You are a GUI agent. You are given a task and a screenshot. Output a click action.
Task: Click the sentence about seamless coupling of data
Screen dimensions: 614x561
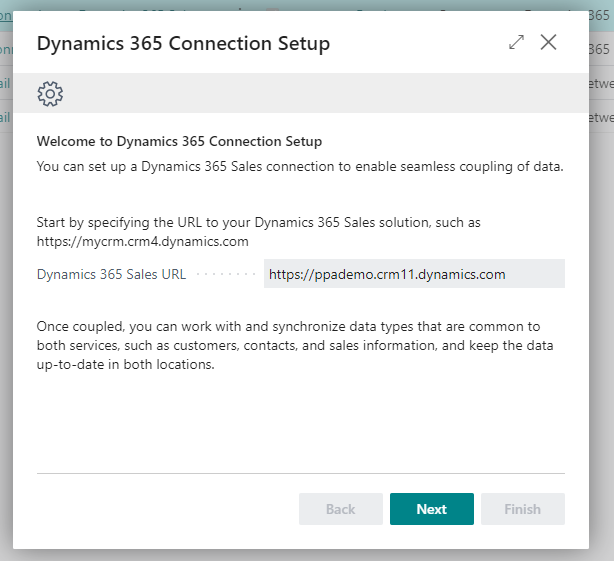[x=300, y=166]
